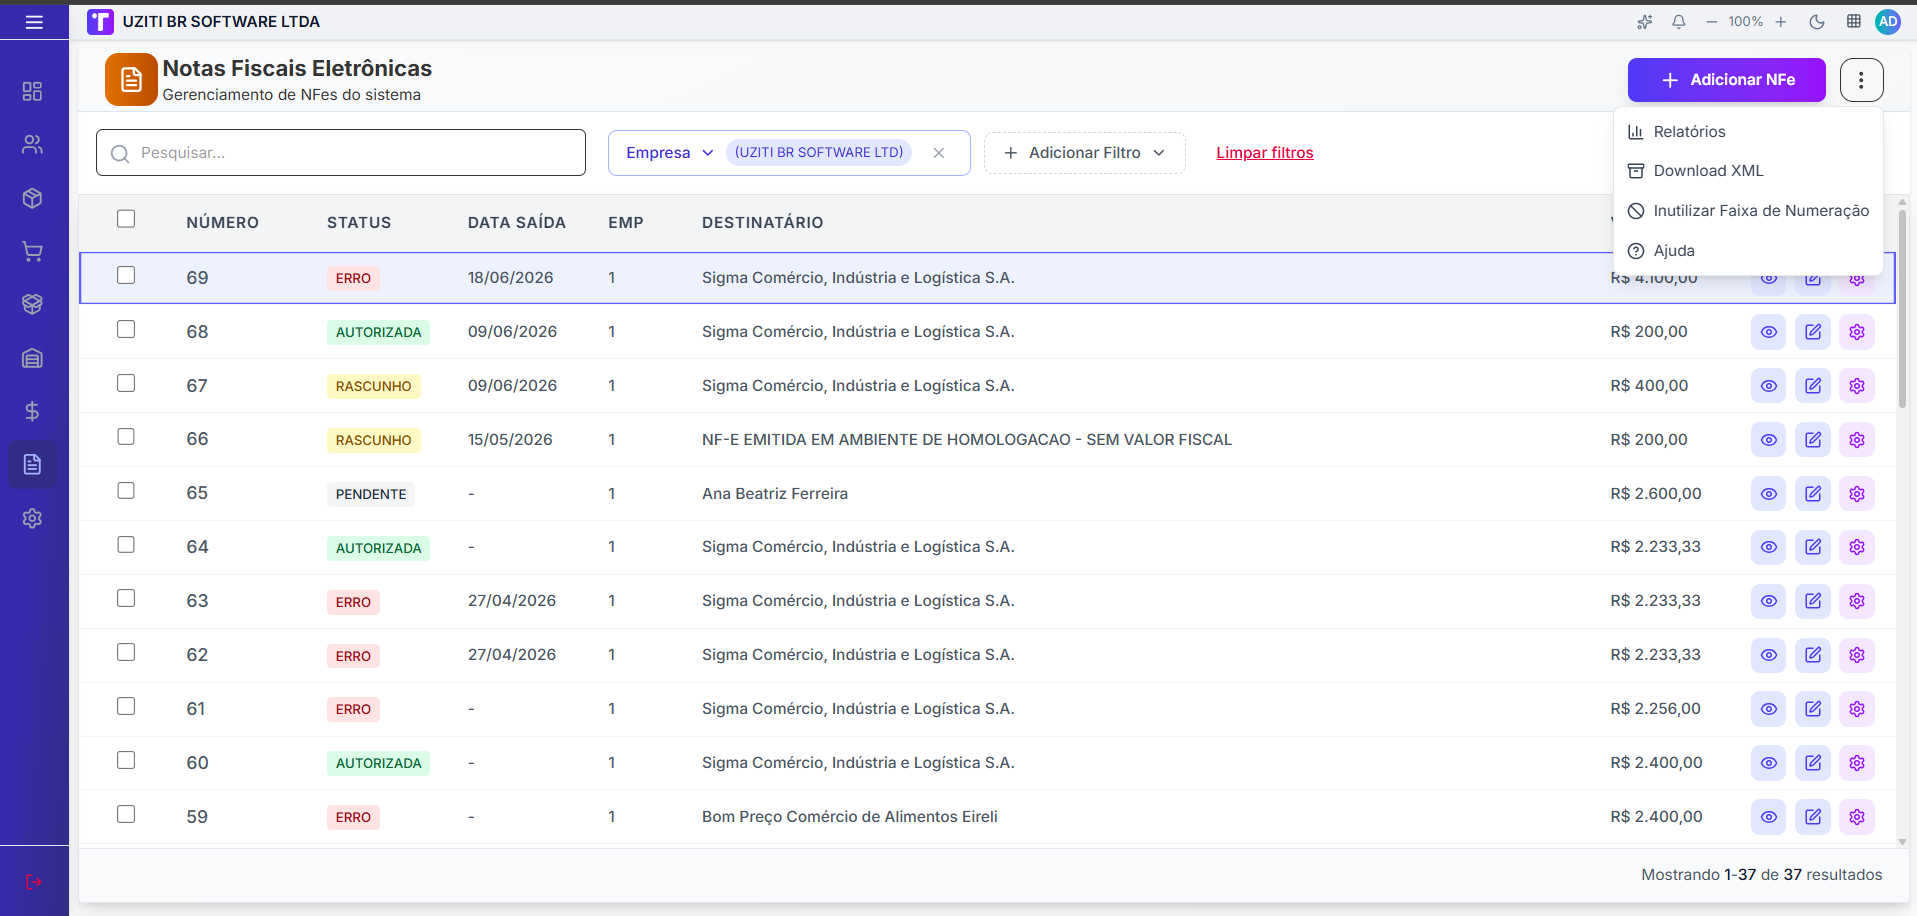Image resolution: width=1917 pixels, height=916 pixels.
Task: Click the zoom 100% indicator
Action: coord(1746,22)
